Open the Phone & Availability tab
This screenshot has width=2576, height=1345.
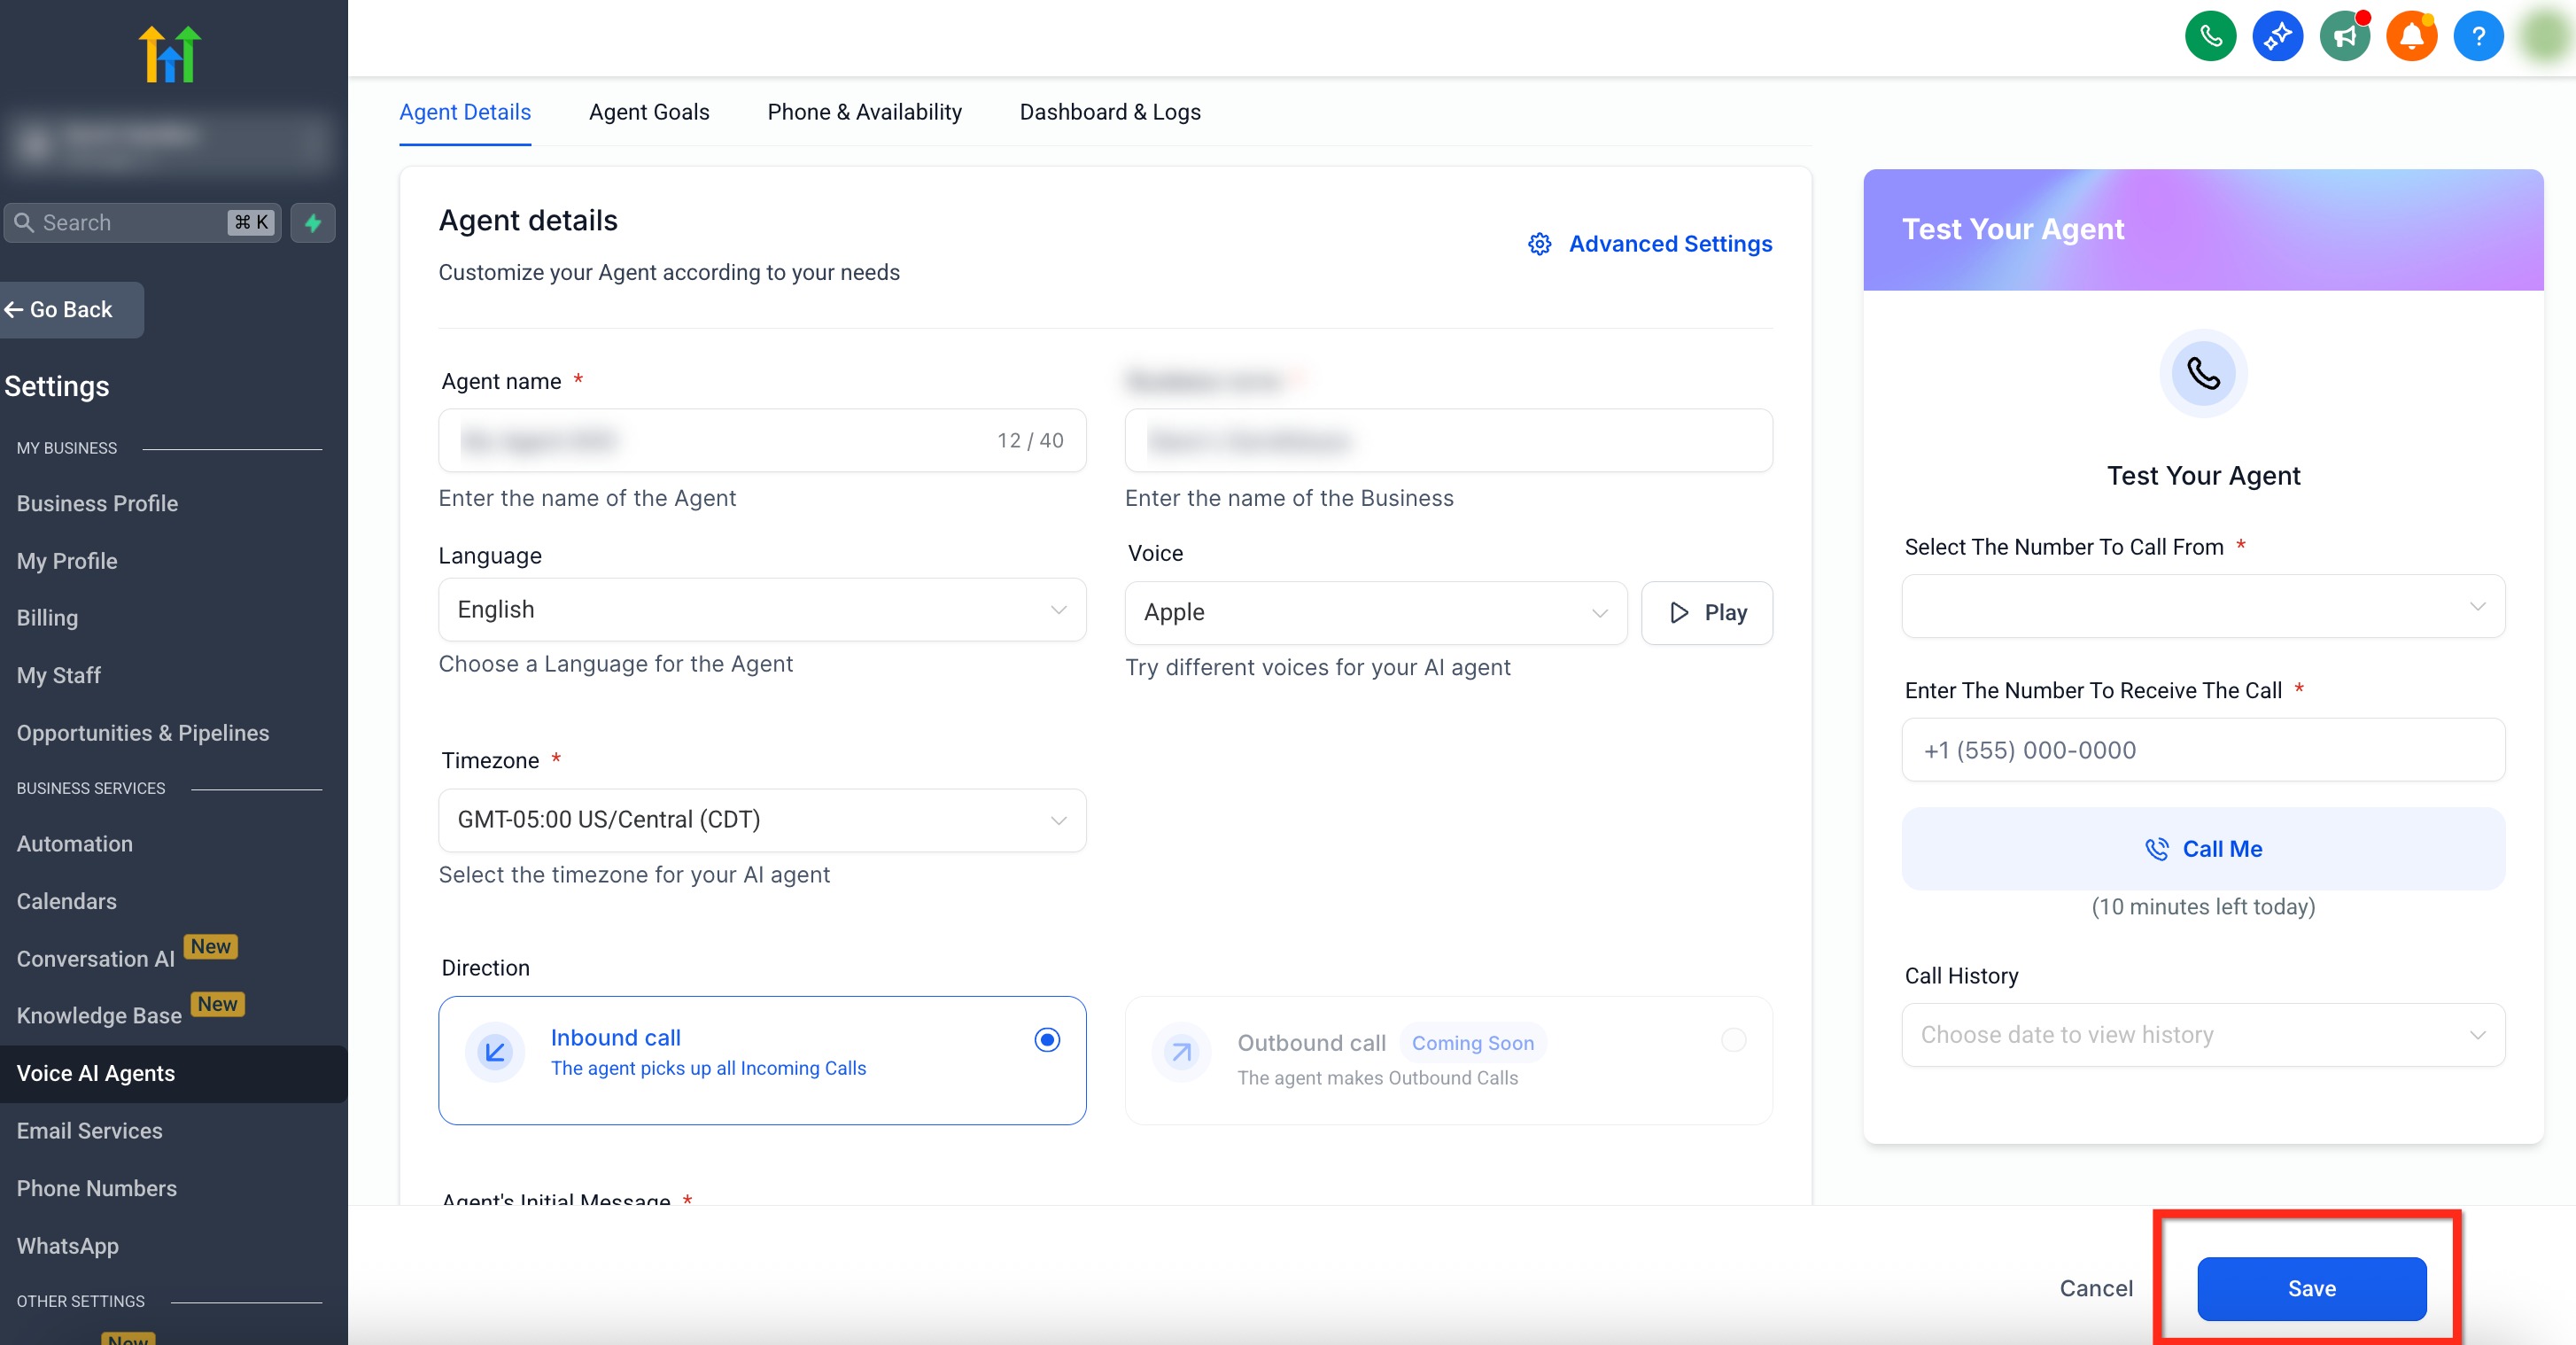pos(864,112)
